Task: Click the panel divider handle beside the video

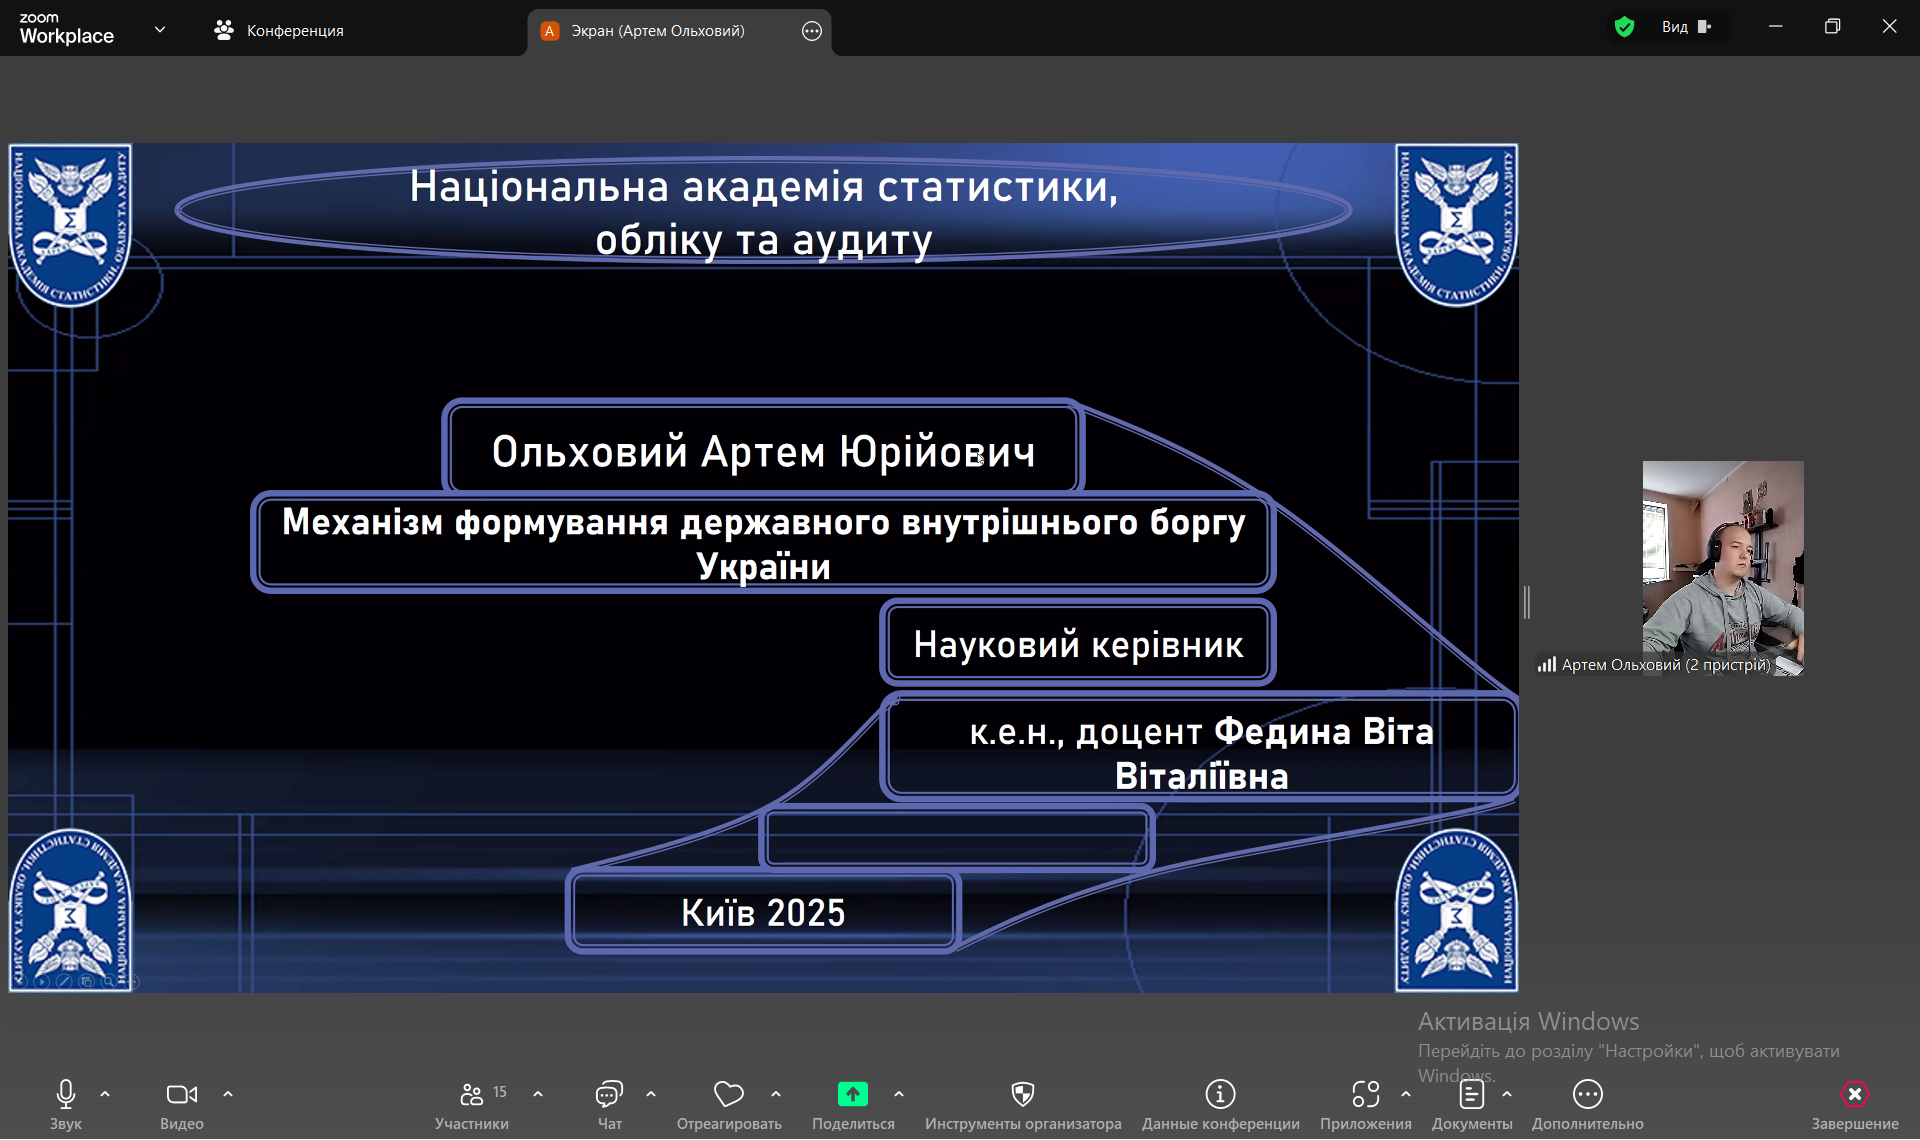Action: tap(1527, 602)
